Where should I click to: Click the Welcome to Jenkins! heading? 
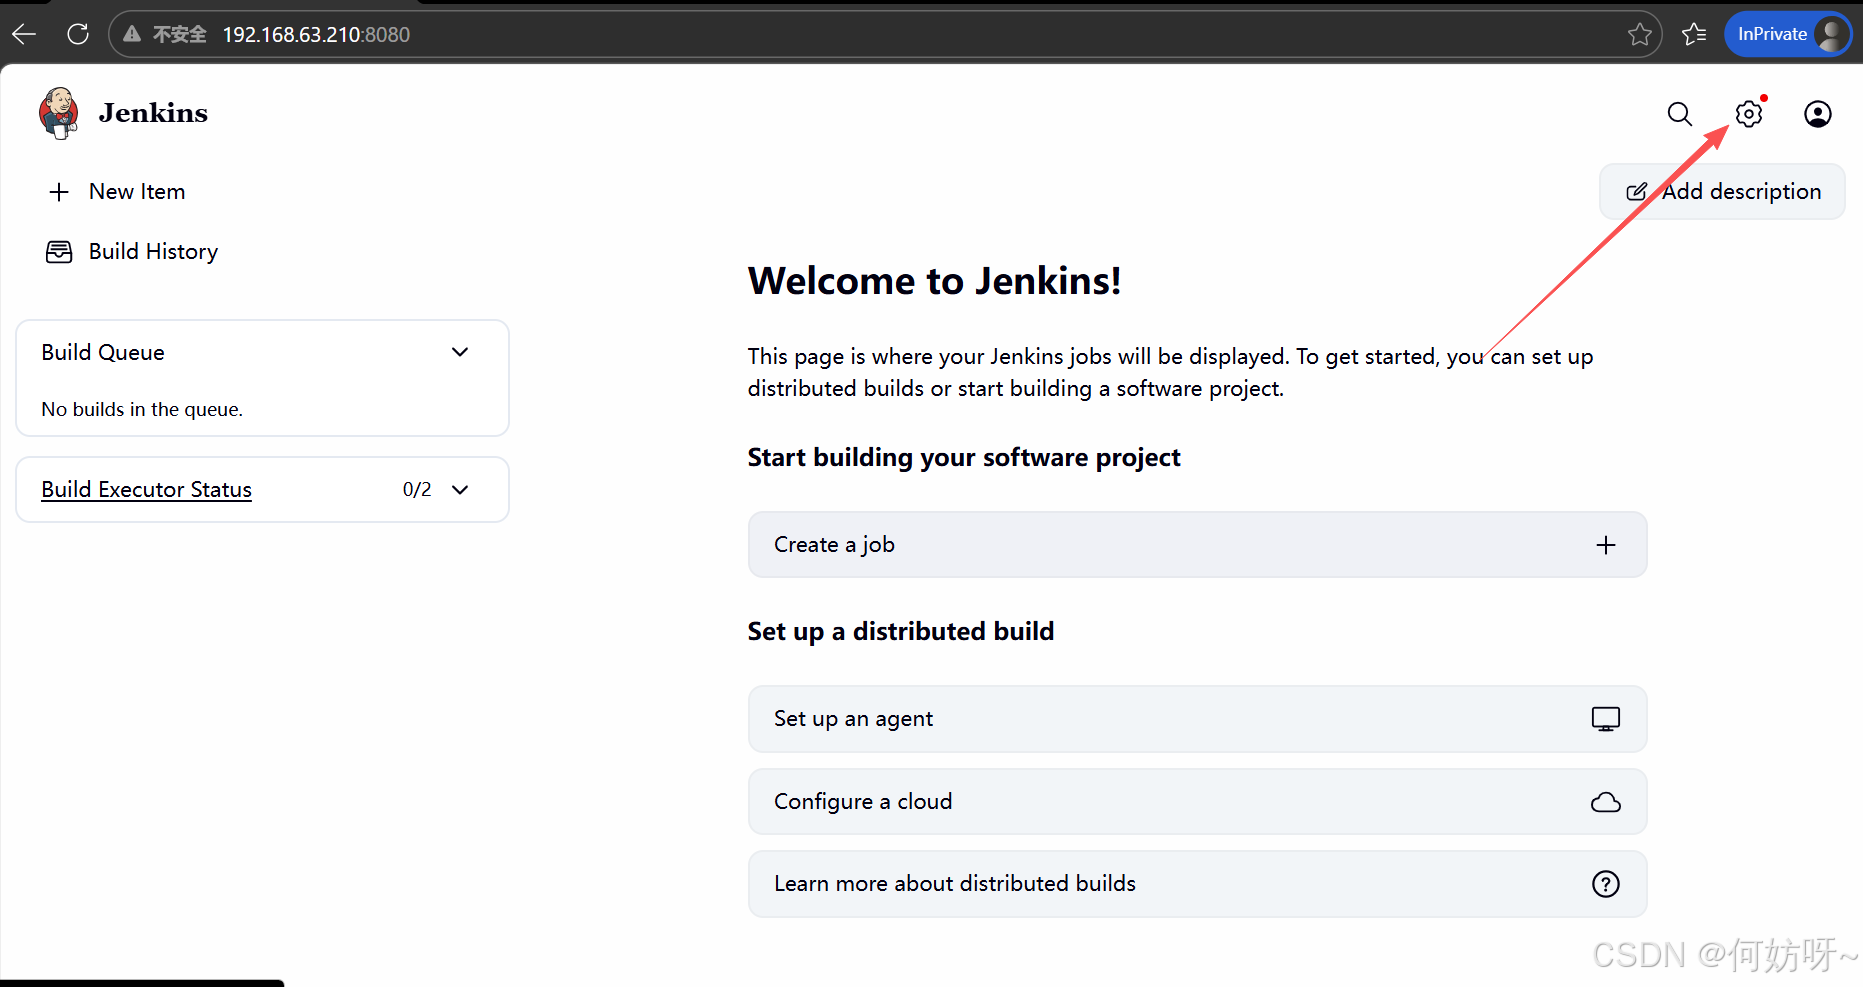(x=934, y=281)
